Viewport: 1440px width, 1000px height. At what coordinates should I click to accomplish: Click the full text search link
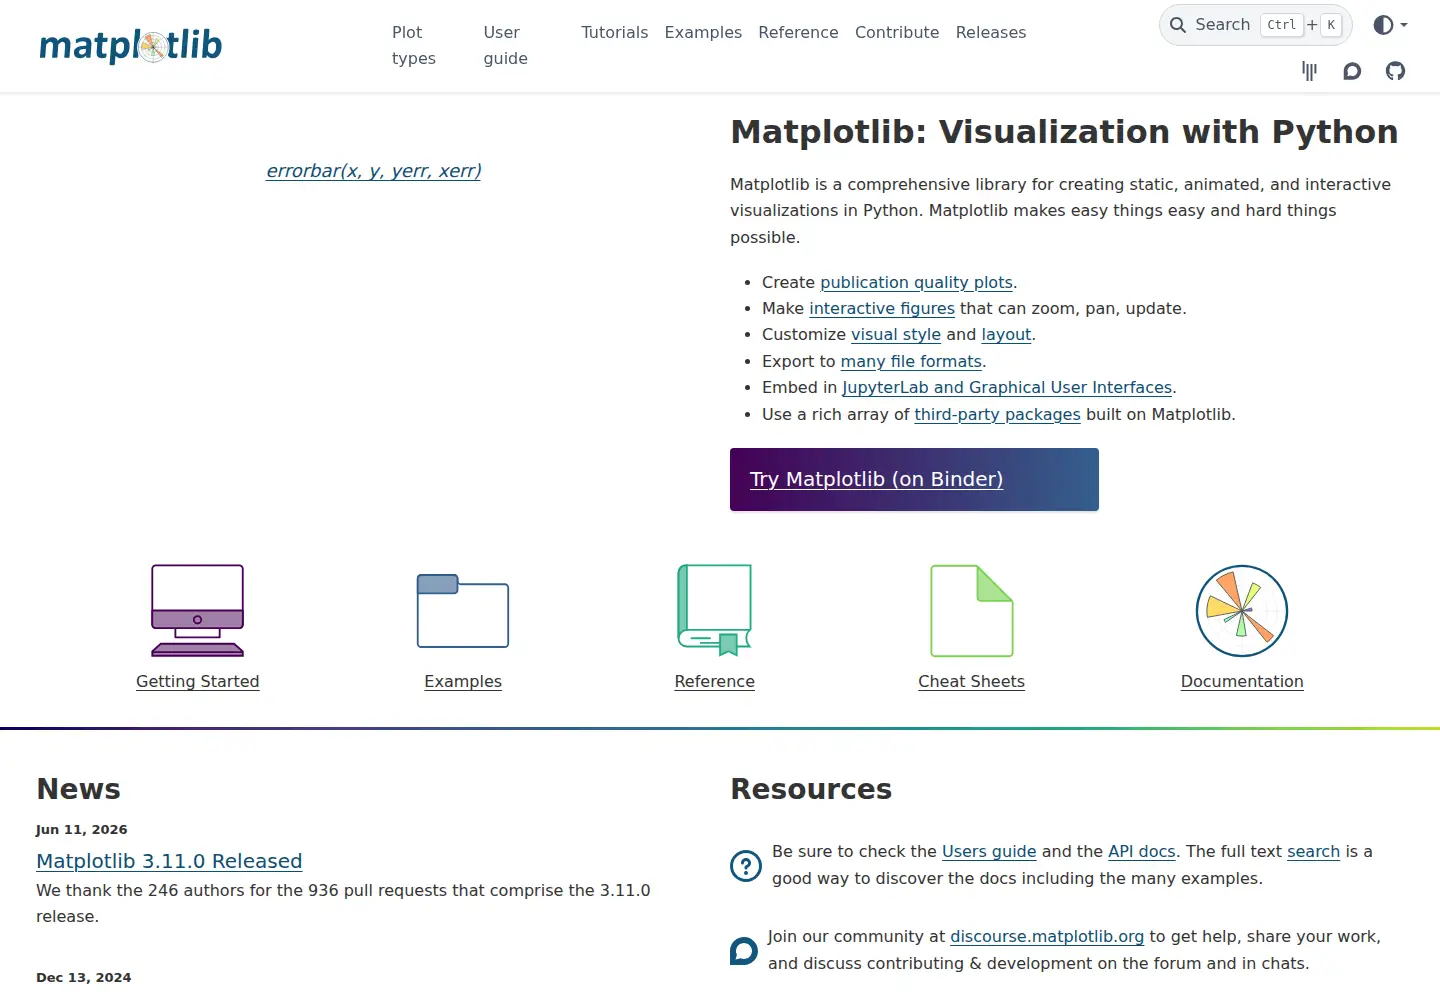tap(1313, 852)
